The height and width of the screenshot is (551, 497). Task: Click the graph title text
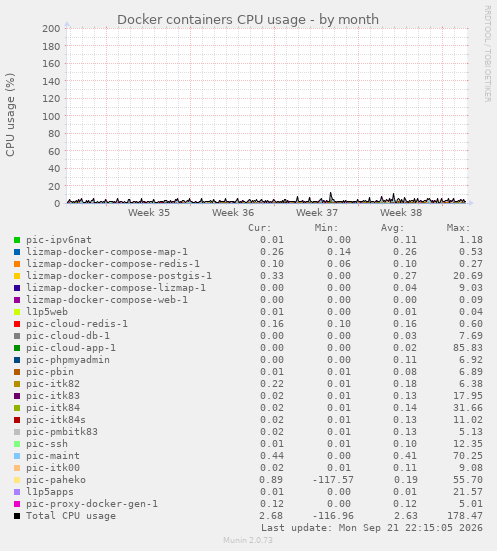coord(248,20)
